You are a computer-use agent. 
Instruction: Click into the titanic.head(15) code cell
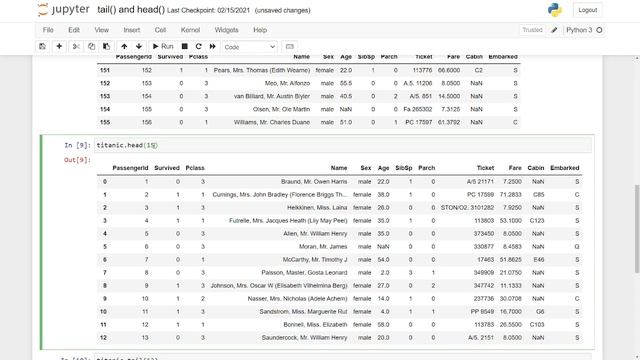pyautogui.click(x=343, y=145)
